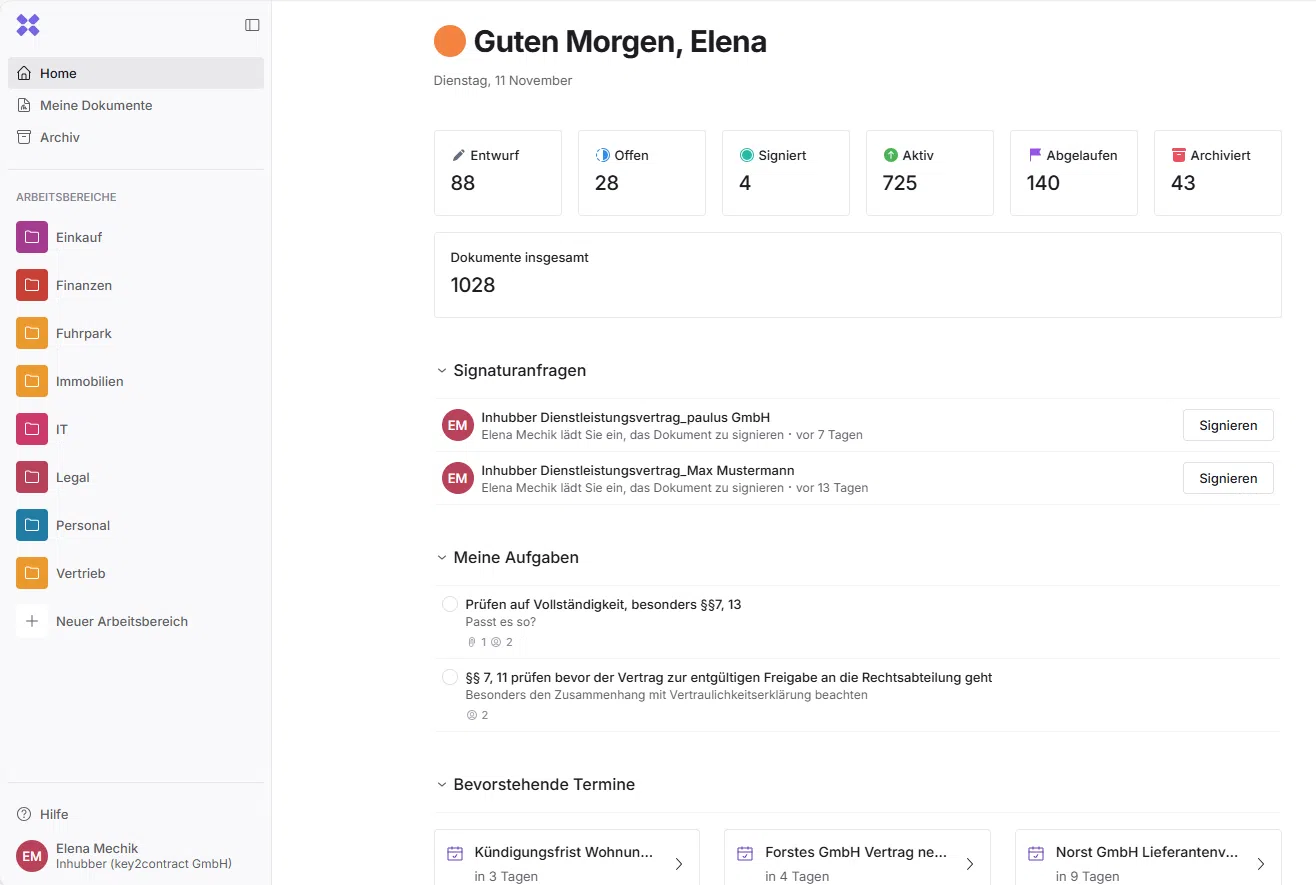This screenshot has width=1316, height=885.
Task: Collapse the Meine Aufgaben section
Action: (x=442, y=558)
